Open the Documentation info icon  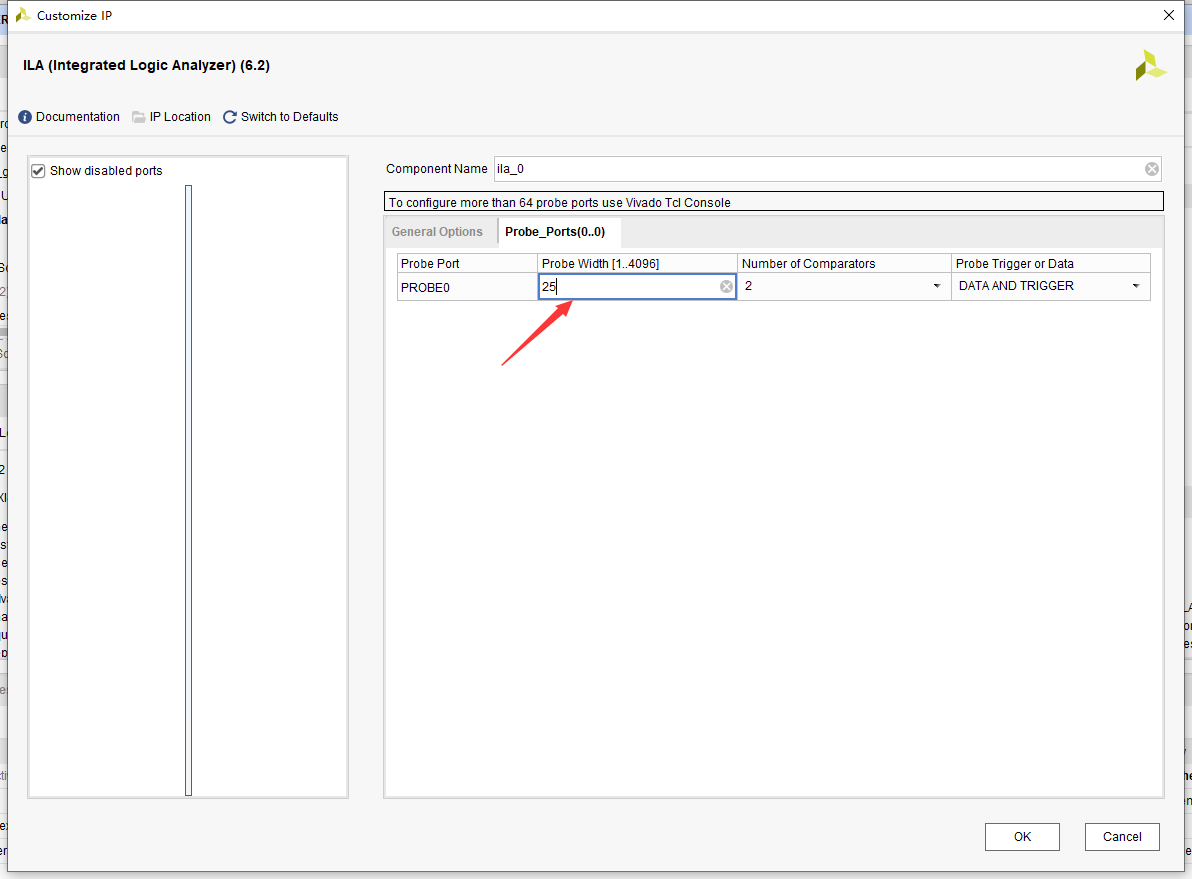tap(25, 117)
